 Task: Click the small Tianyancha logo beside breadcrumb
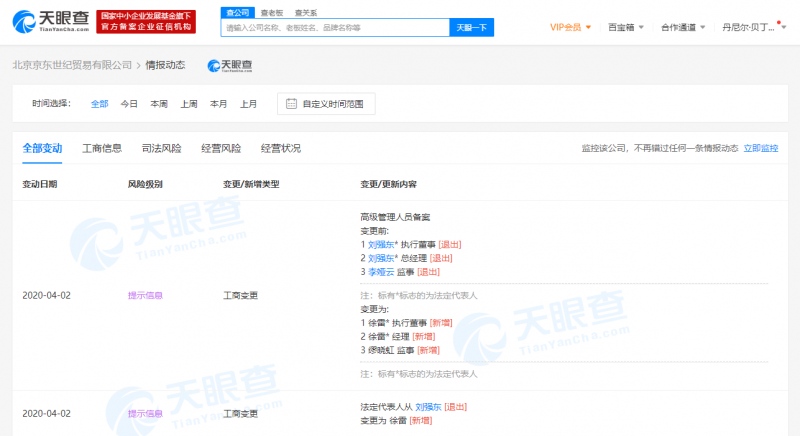tap(230, 65)
